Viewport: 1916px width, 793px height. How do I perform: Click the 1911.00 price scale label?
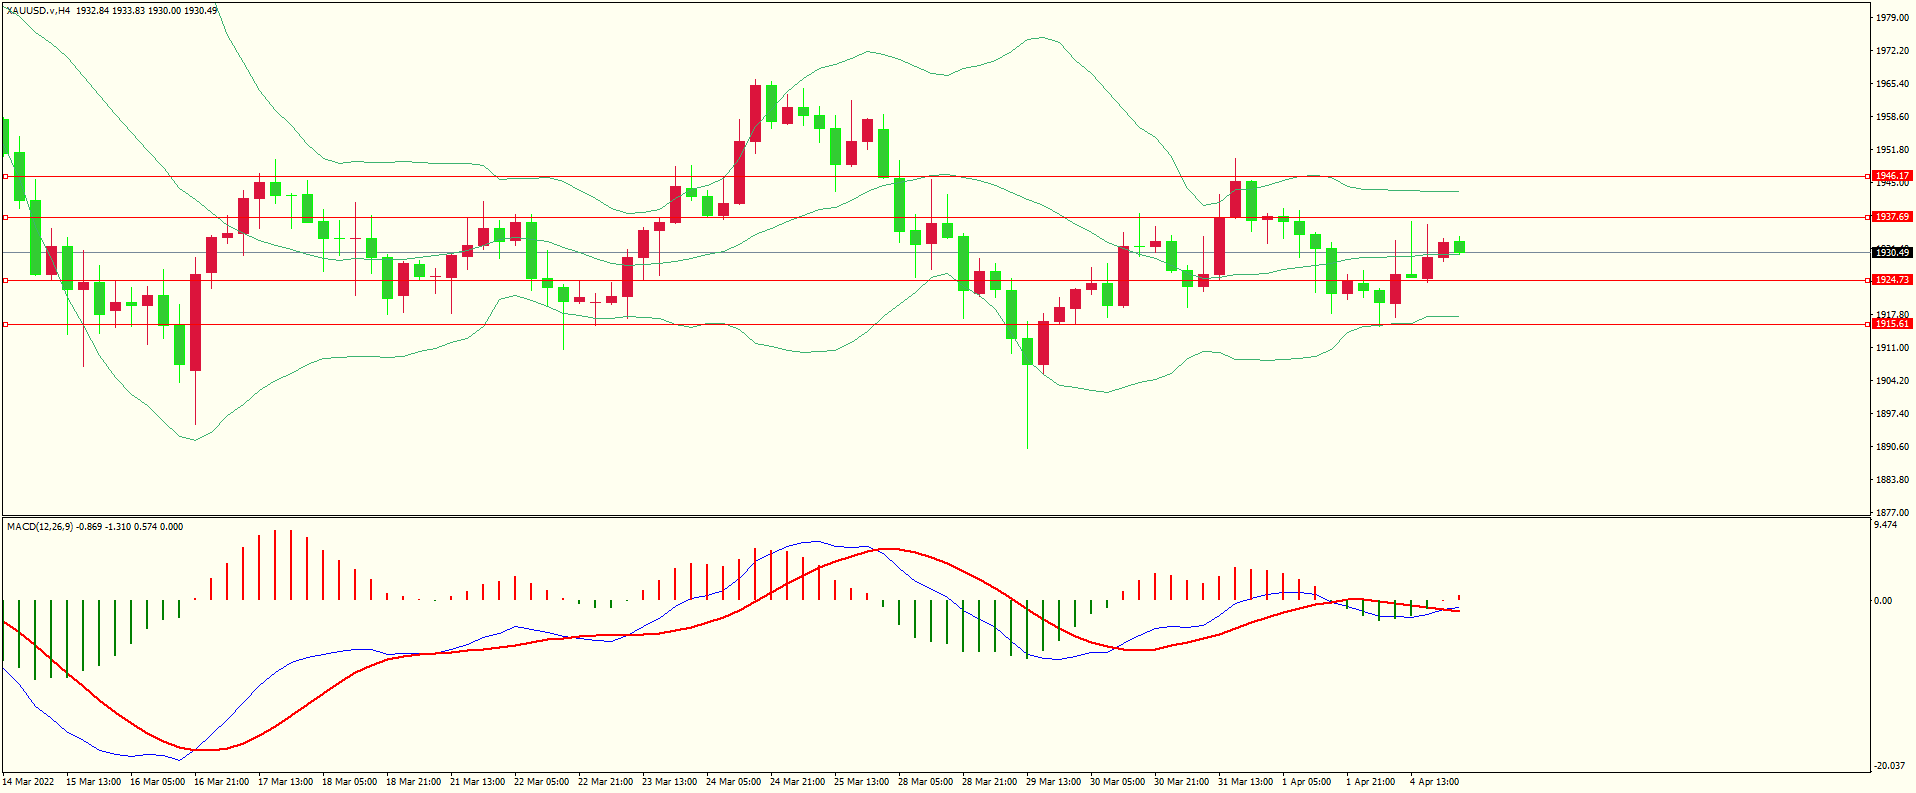(1893, 348)
